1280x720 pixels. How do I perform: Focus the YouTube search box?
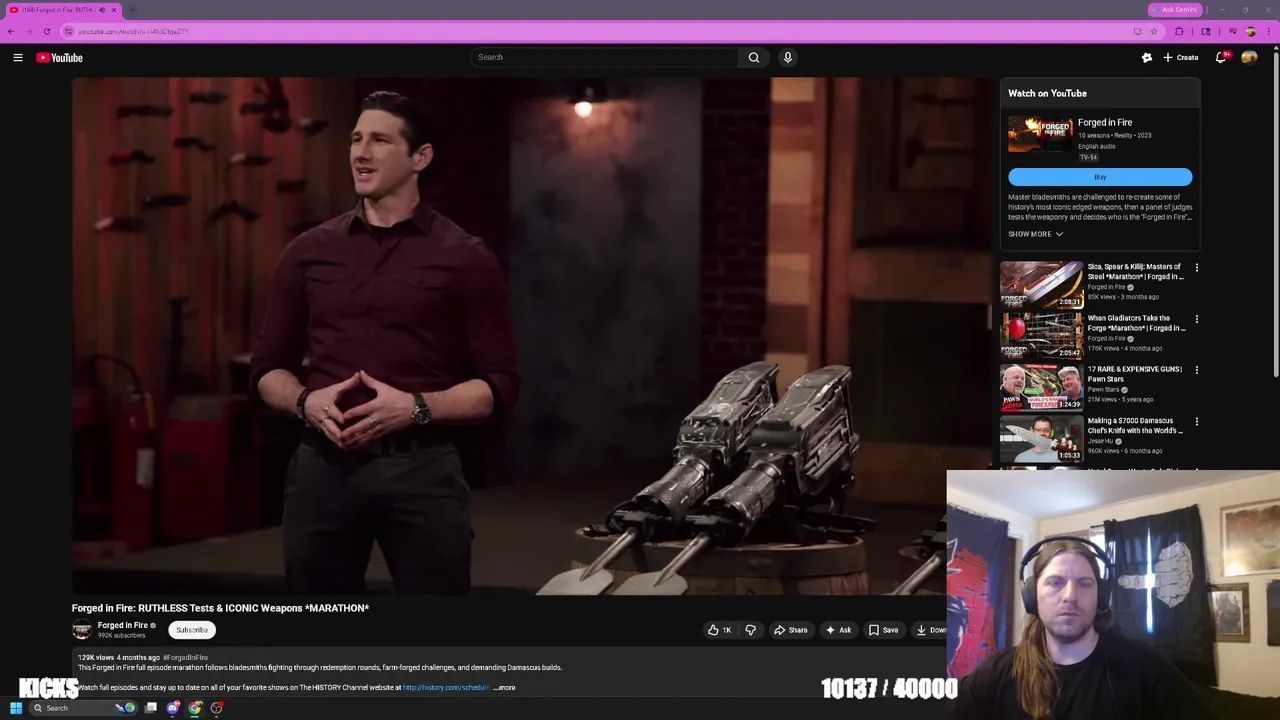point(605,57)
